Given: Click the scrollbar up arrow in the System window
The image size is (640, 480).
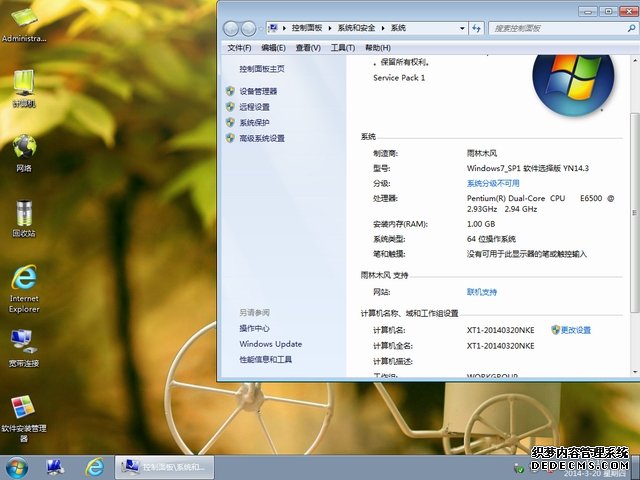Looking at the screenshot, I should pyautogui.click(x=635, y=60).
